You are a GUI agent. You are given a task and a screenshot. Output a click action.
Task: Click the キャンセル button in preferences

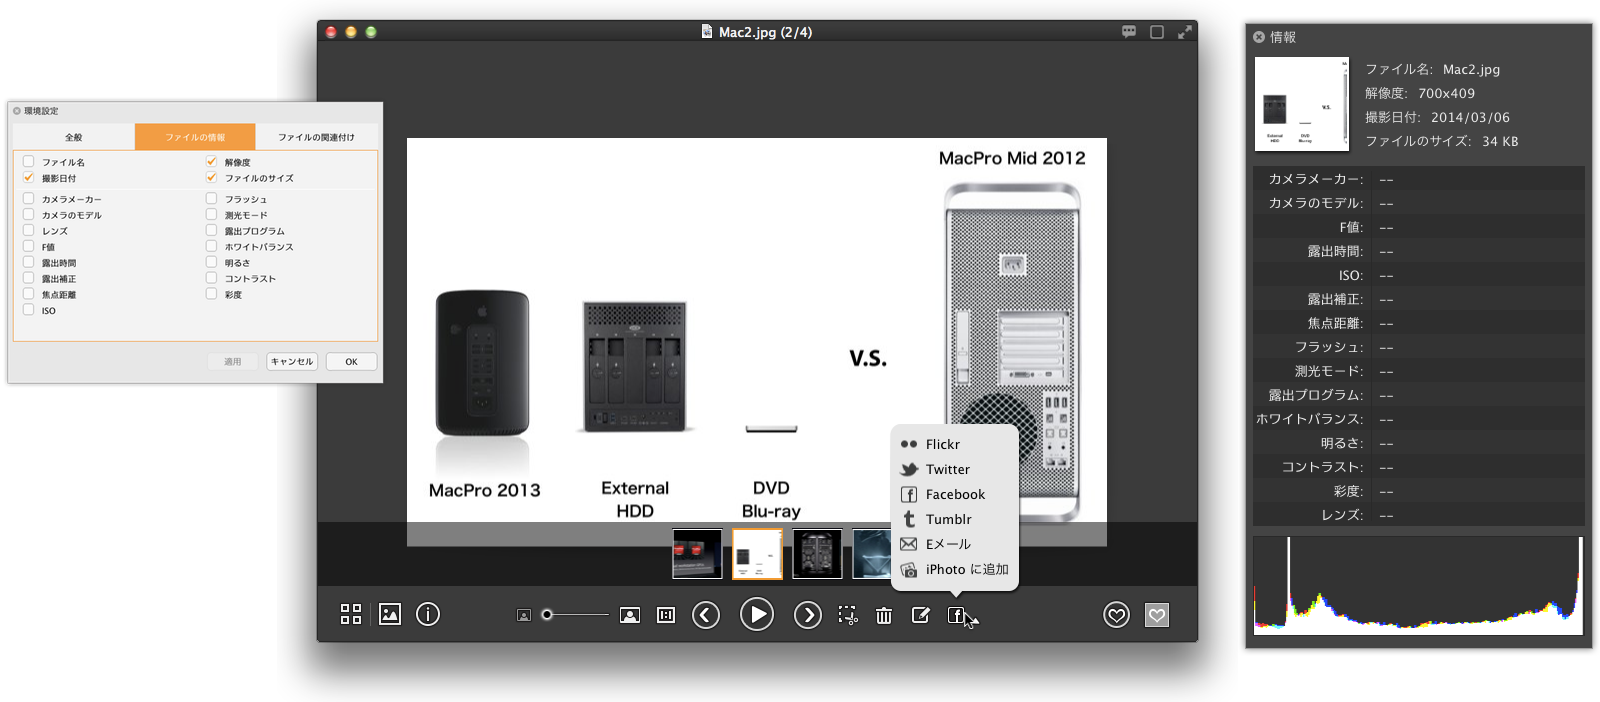[x=292, y=362]
